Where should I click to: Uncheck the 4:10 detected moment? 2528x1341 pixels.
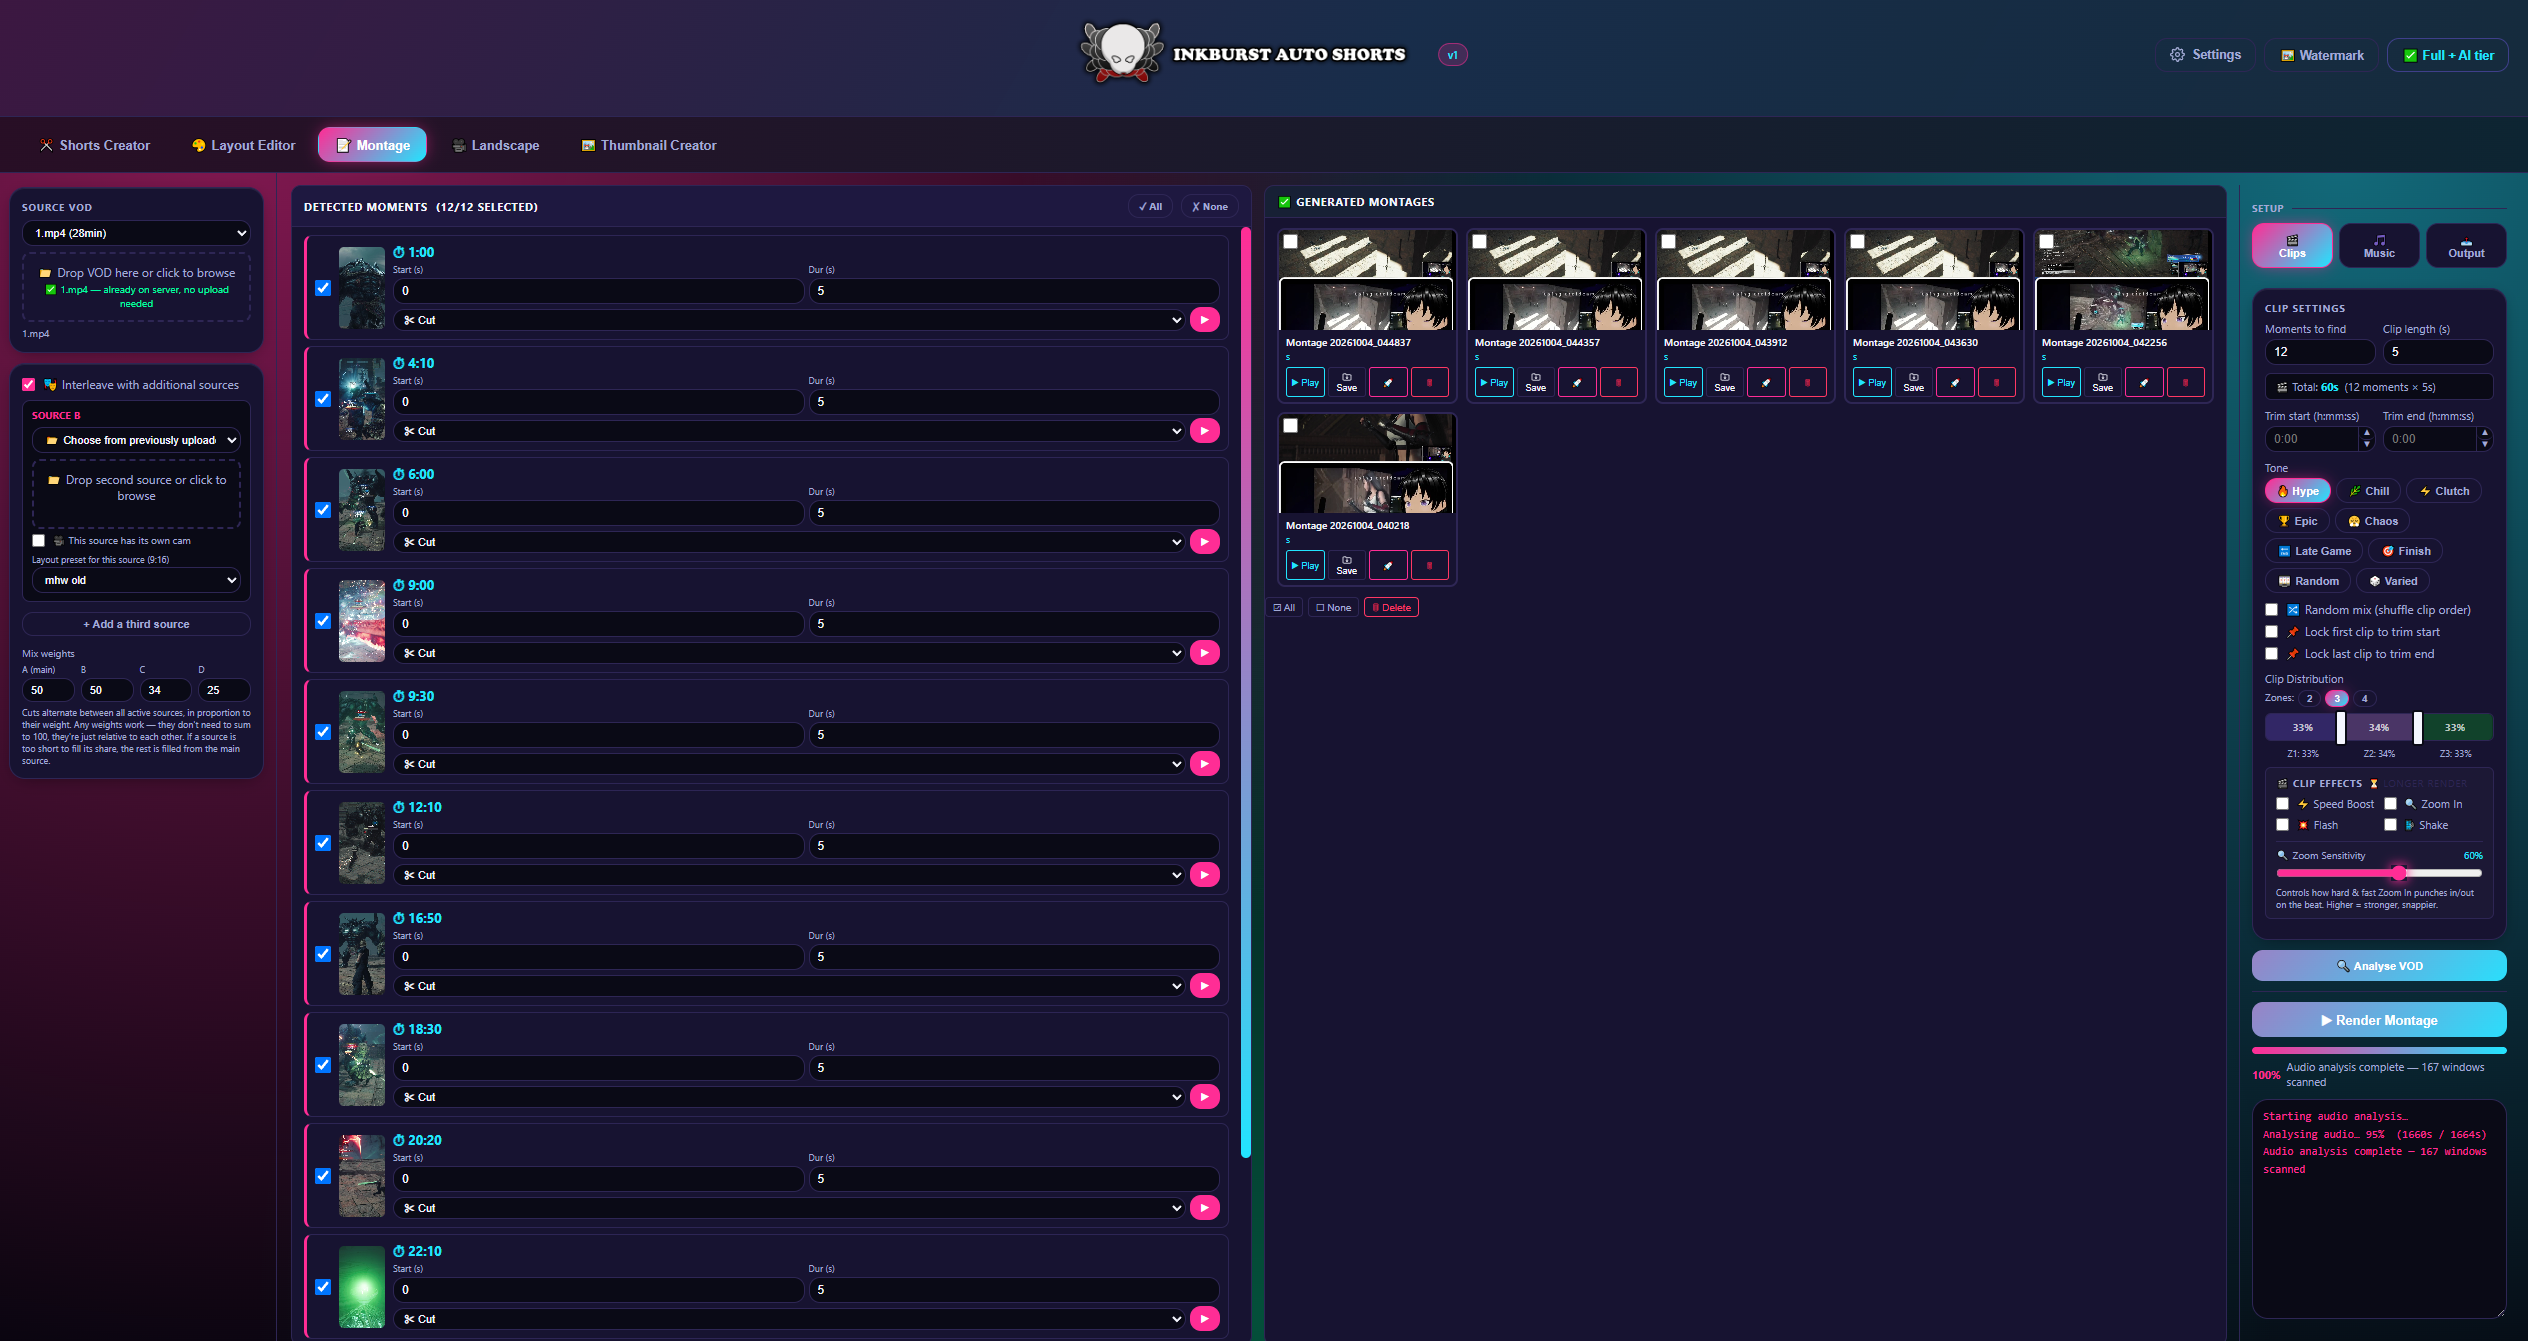[x=323, y=399]
